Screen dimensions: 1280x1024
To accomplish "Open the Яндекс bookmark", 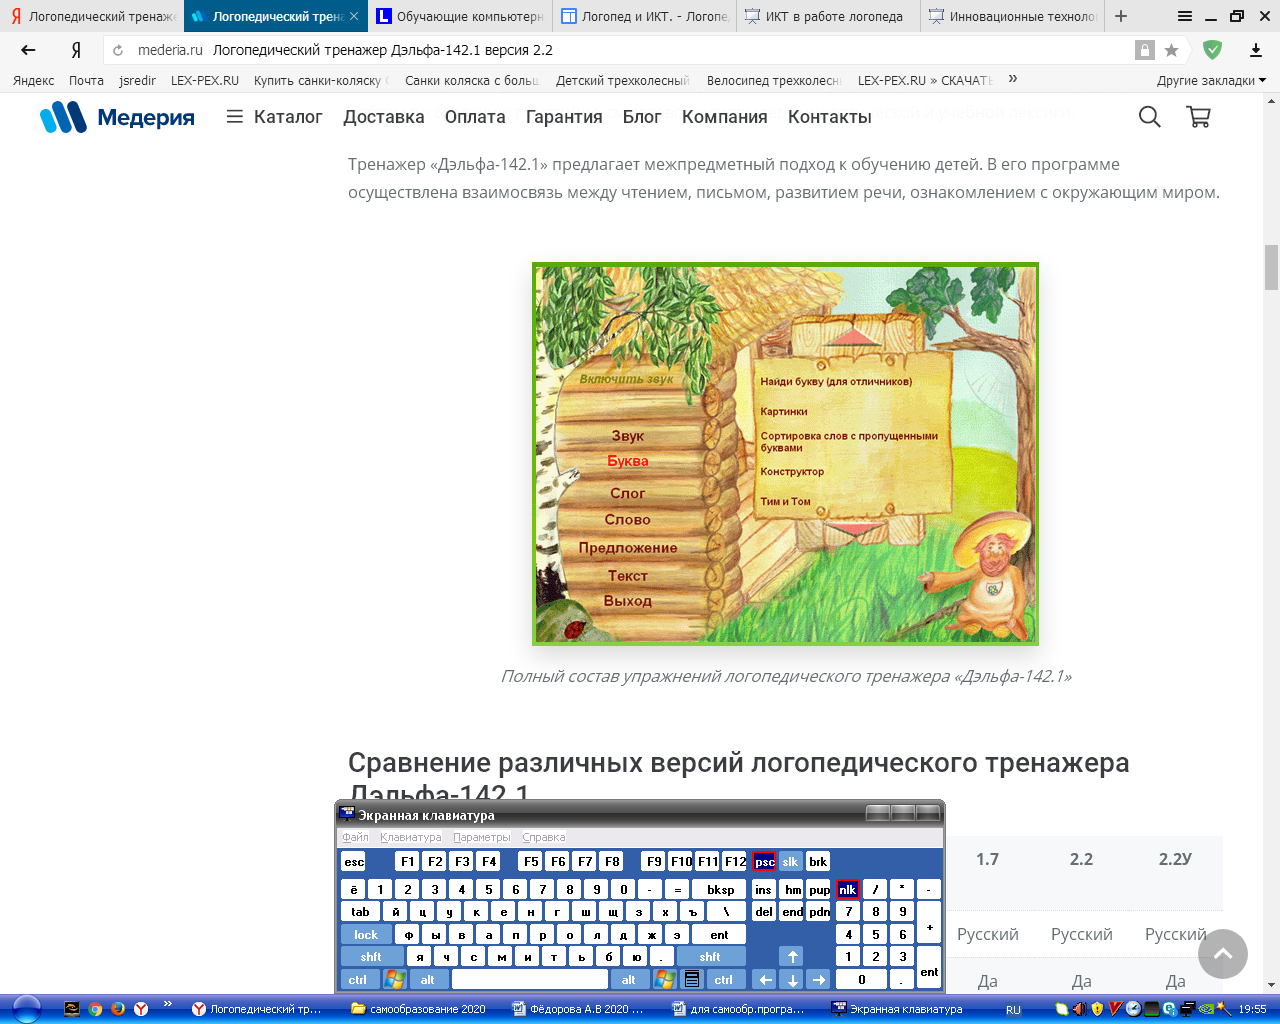I will 33,80.
